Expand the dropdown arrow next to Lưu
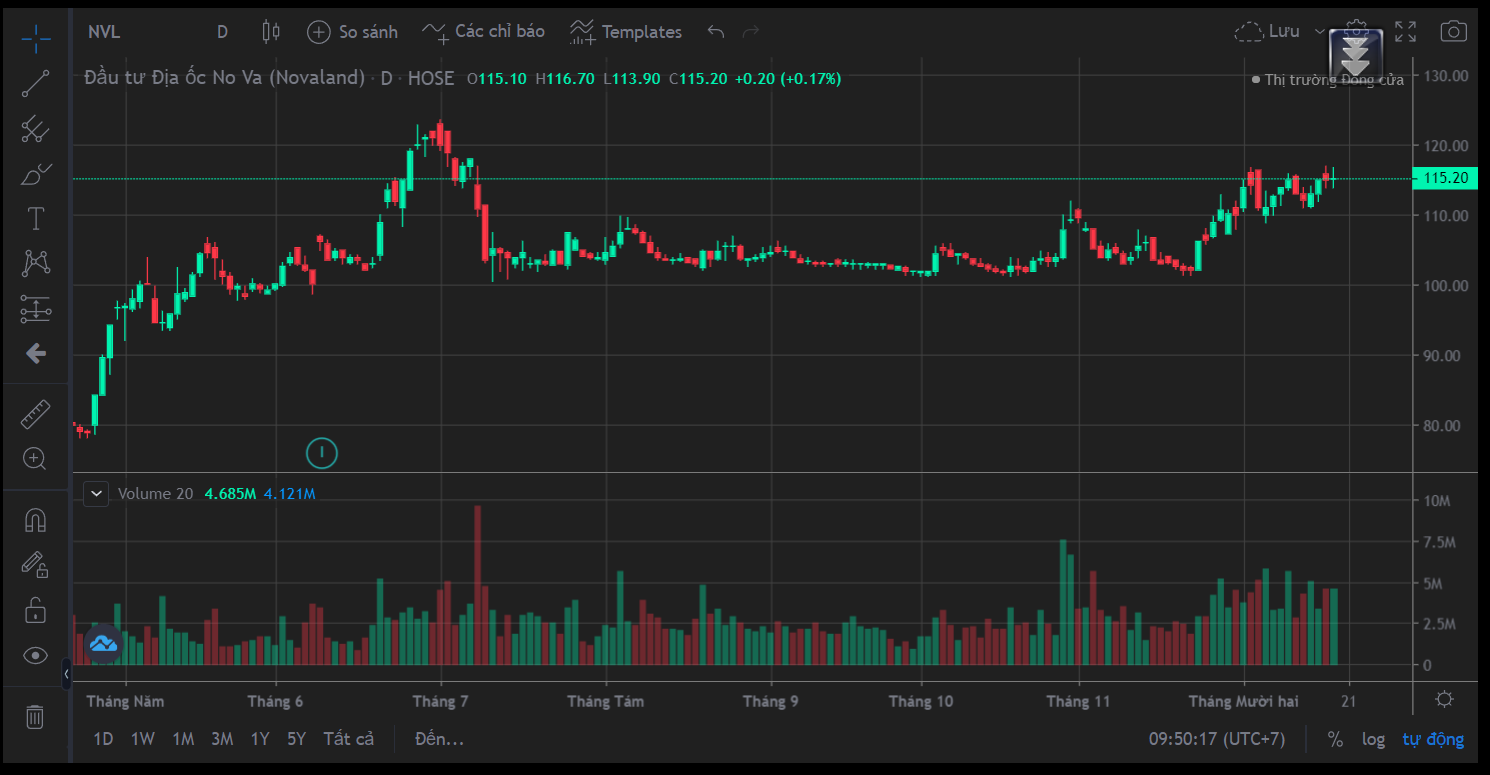This screenshot has height=775, width=1490. point(1320,32)
